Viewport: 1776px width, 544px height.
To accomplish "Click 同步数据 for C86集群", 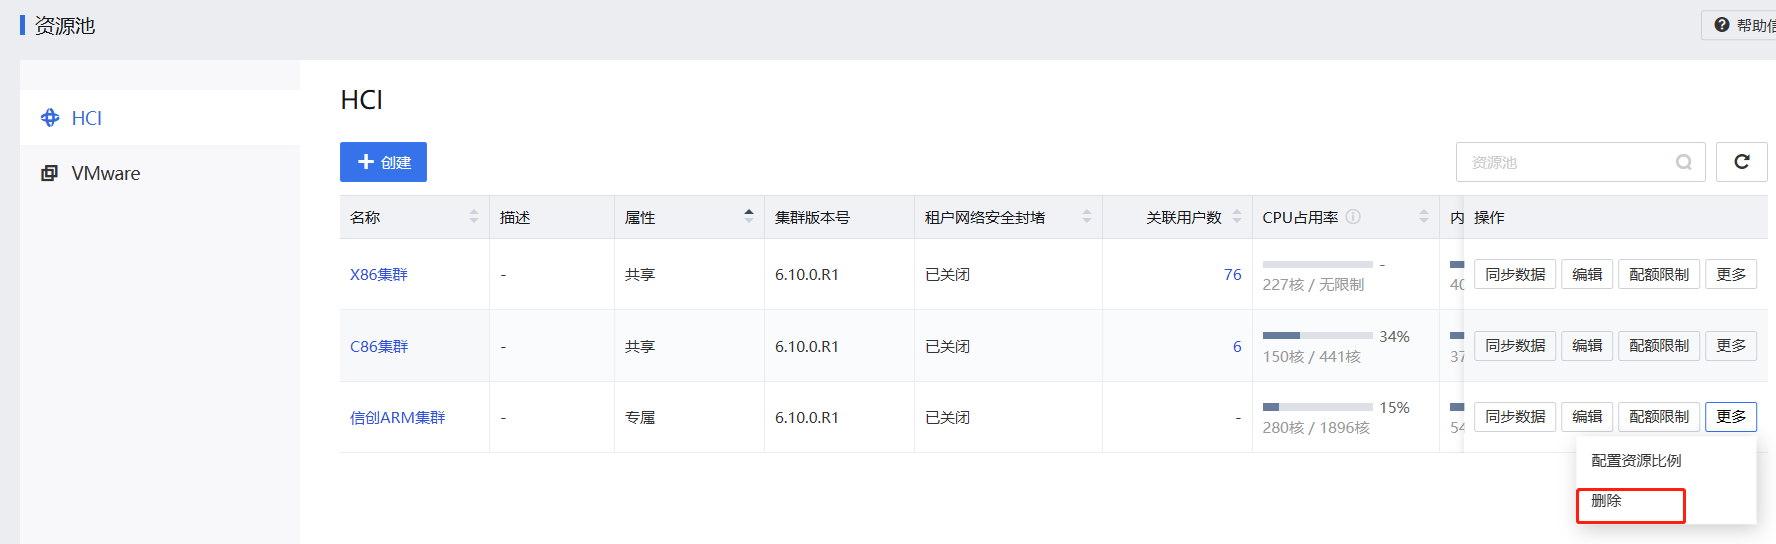I will (1514, 346).
